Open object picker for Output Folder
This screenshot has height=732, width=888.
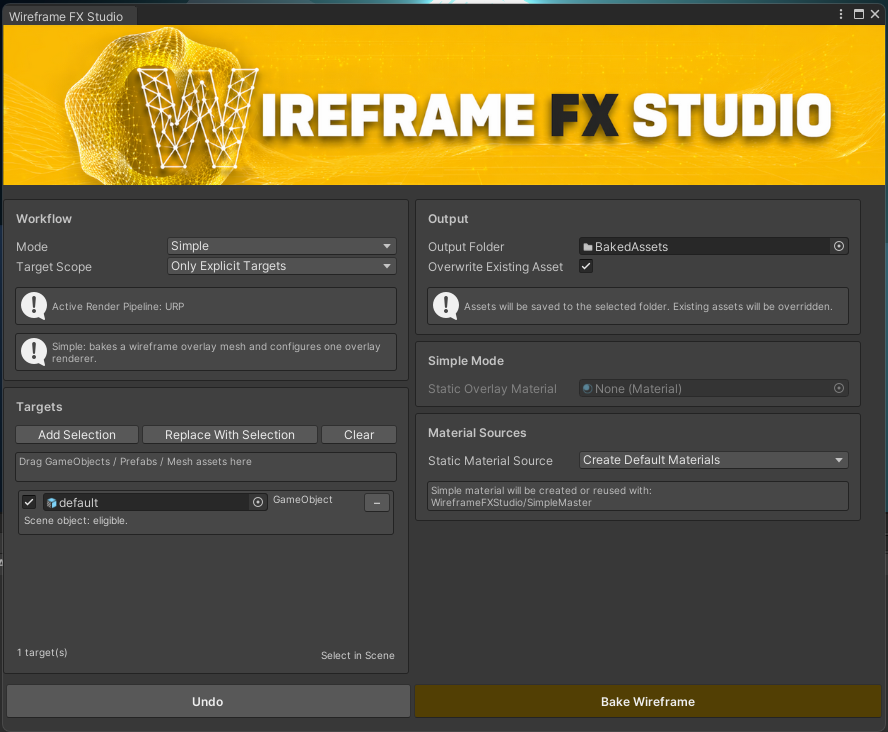coord(839,246)
